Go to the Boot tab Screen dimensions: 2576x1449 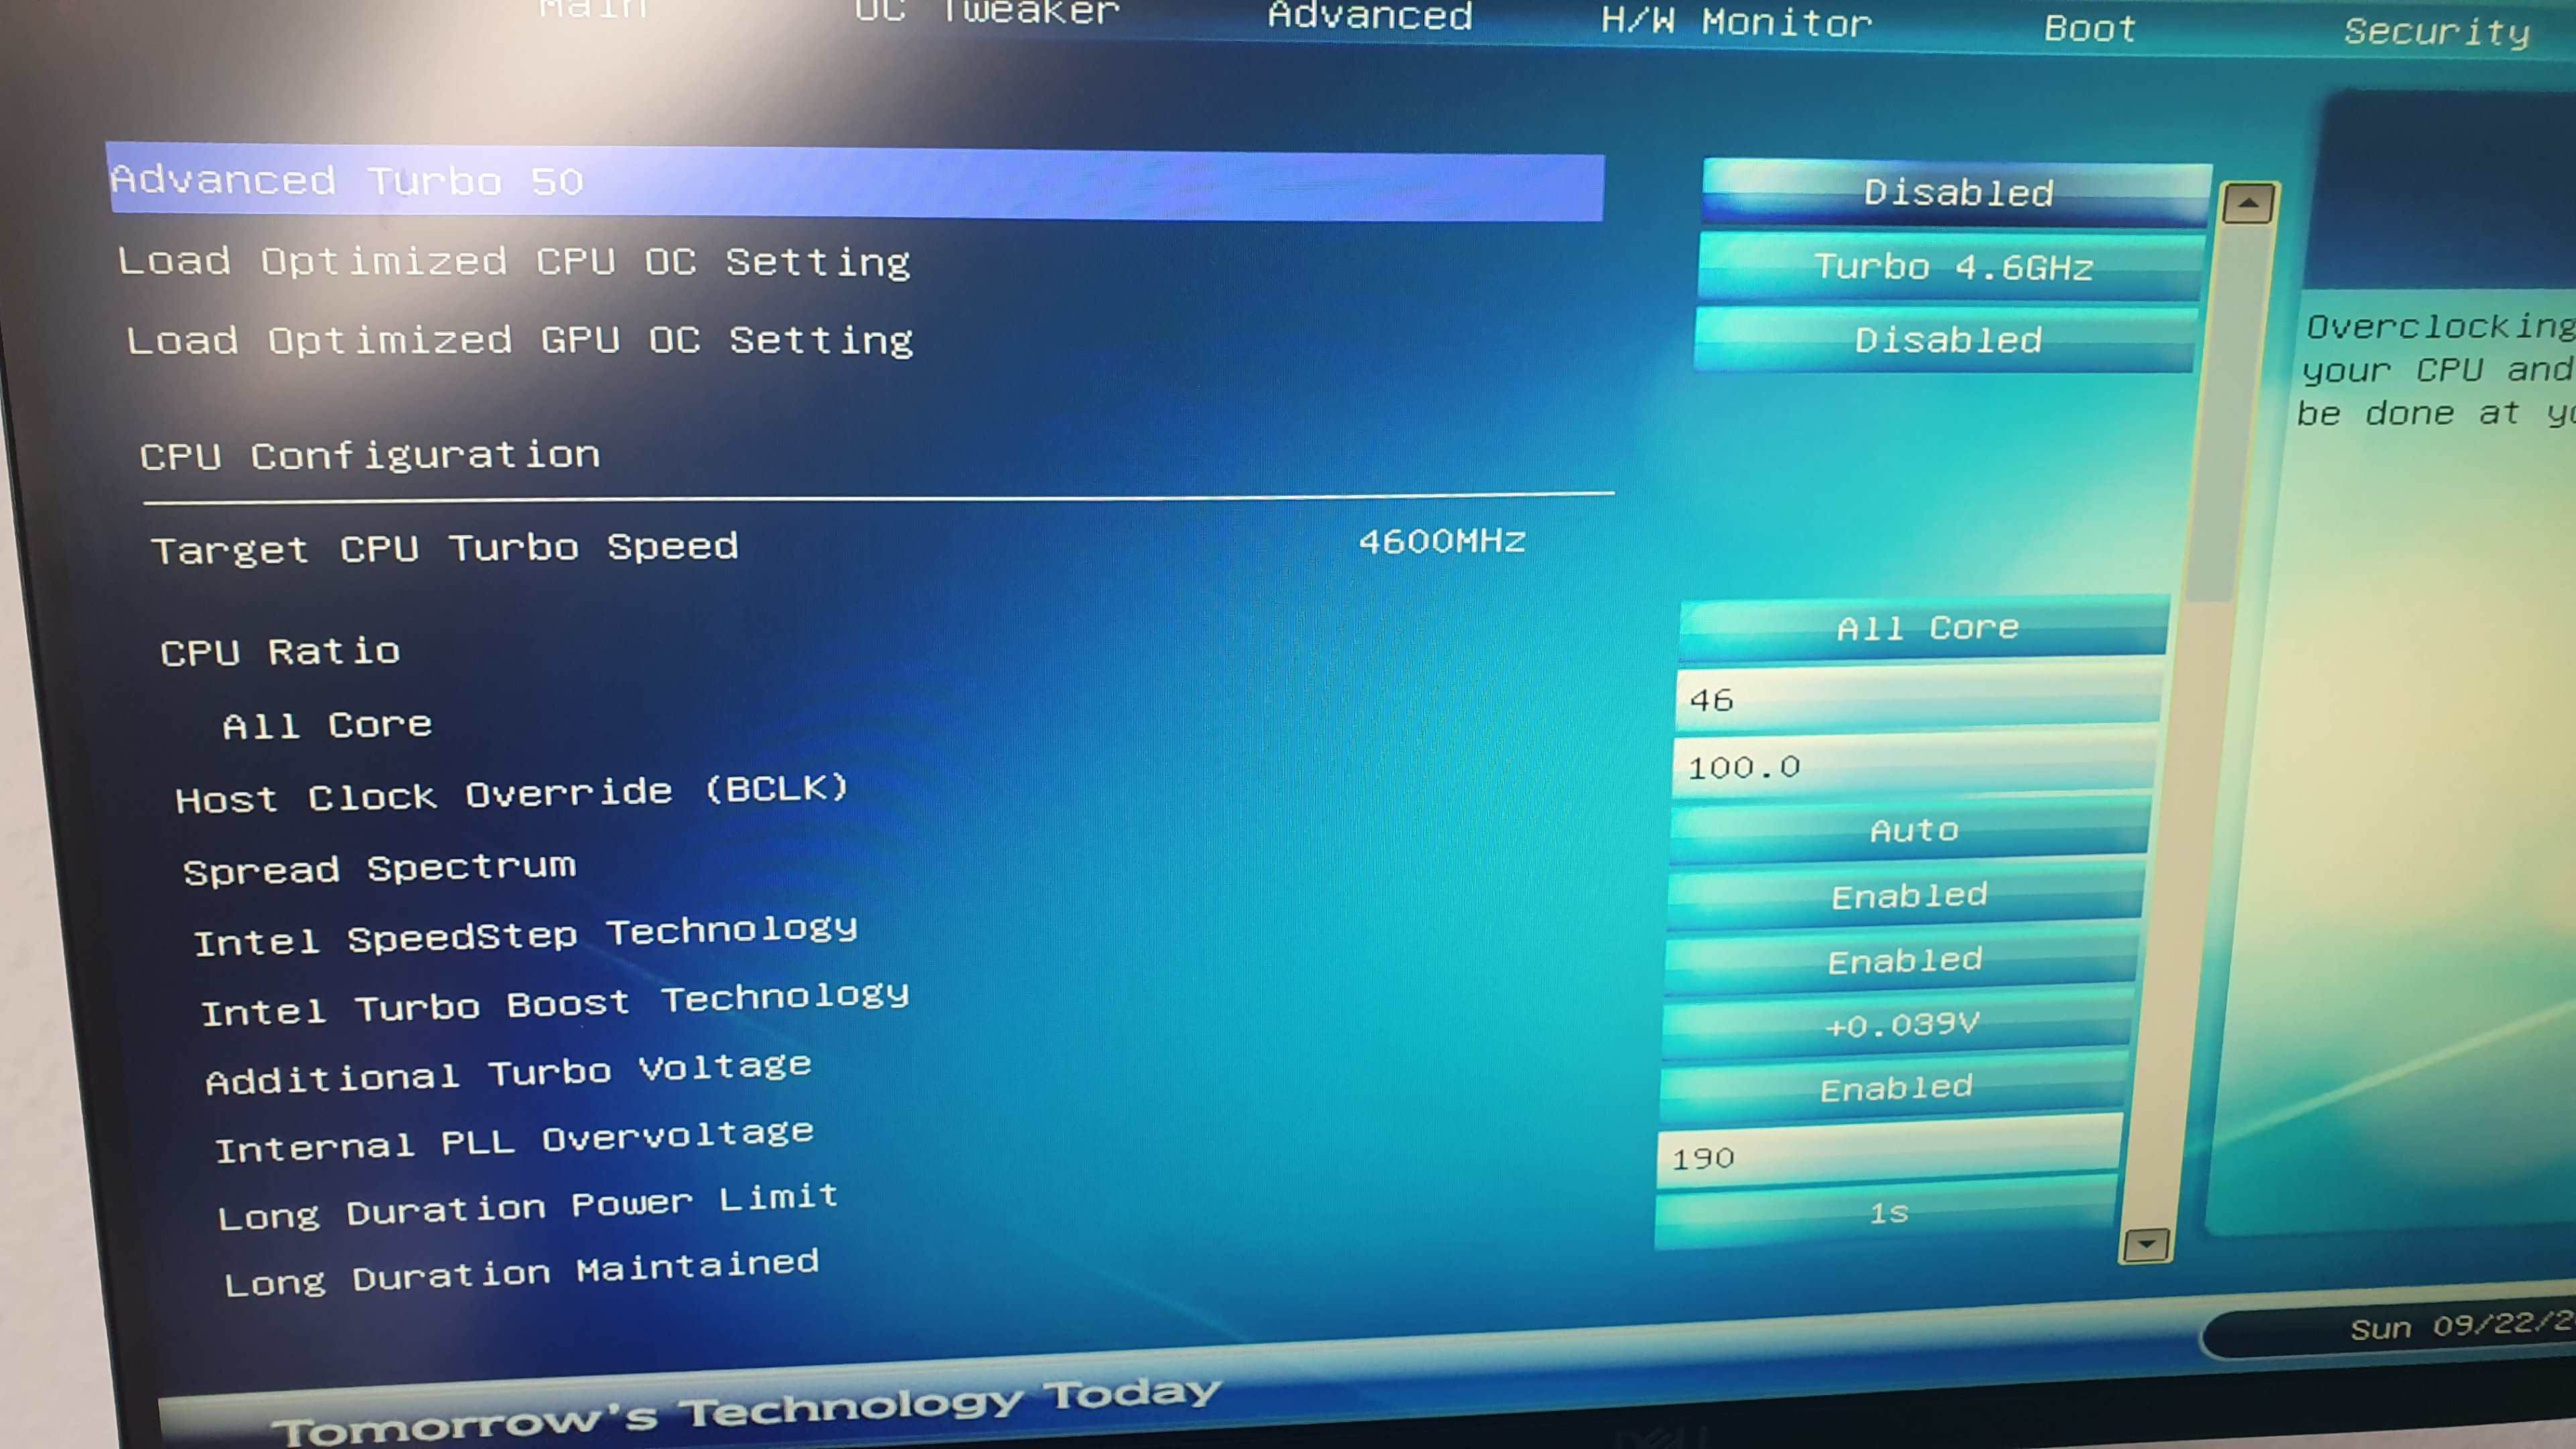coord(2089,28)
